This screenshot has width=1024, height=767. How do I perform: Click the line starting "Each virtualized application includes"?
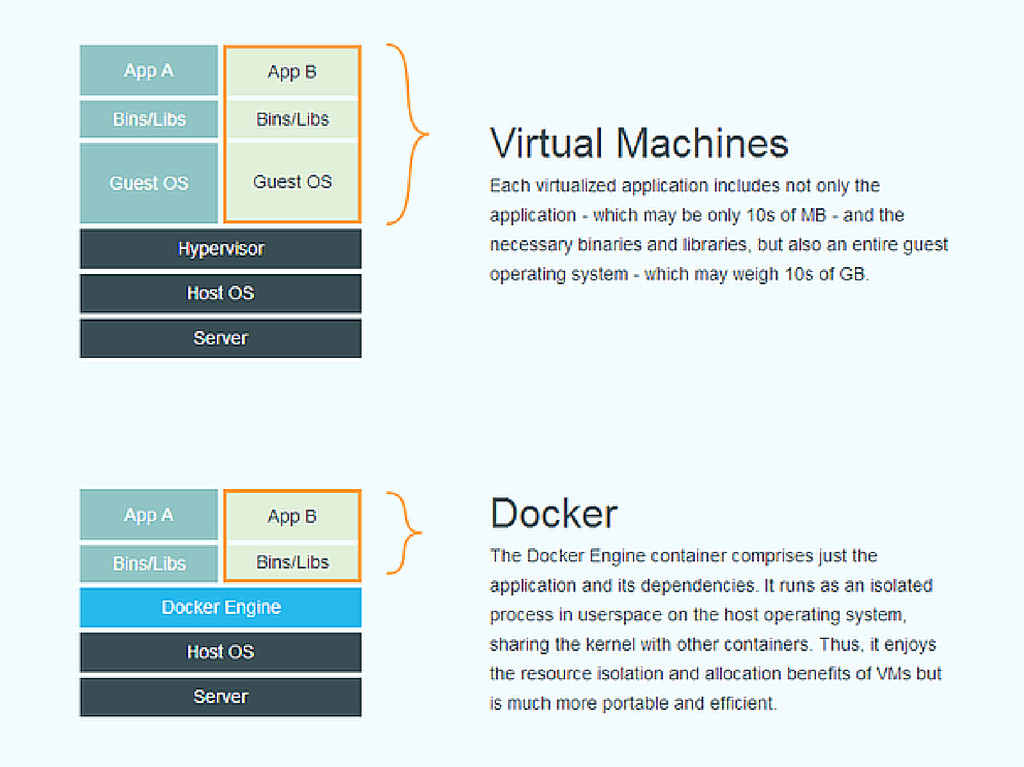pyautogui.click(x=684, y=186)
